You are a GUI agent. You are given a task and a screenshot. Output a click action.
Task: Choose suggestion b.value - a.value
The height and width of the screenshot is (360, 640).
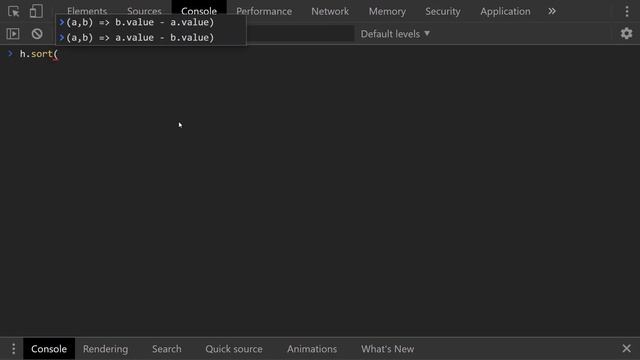tap(151, 22)
